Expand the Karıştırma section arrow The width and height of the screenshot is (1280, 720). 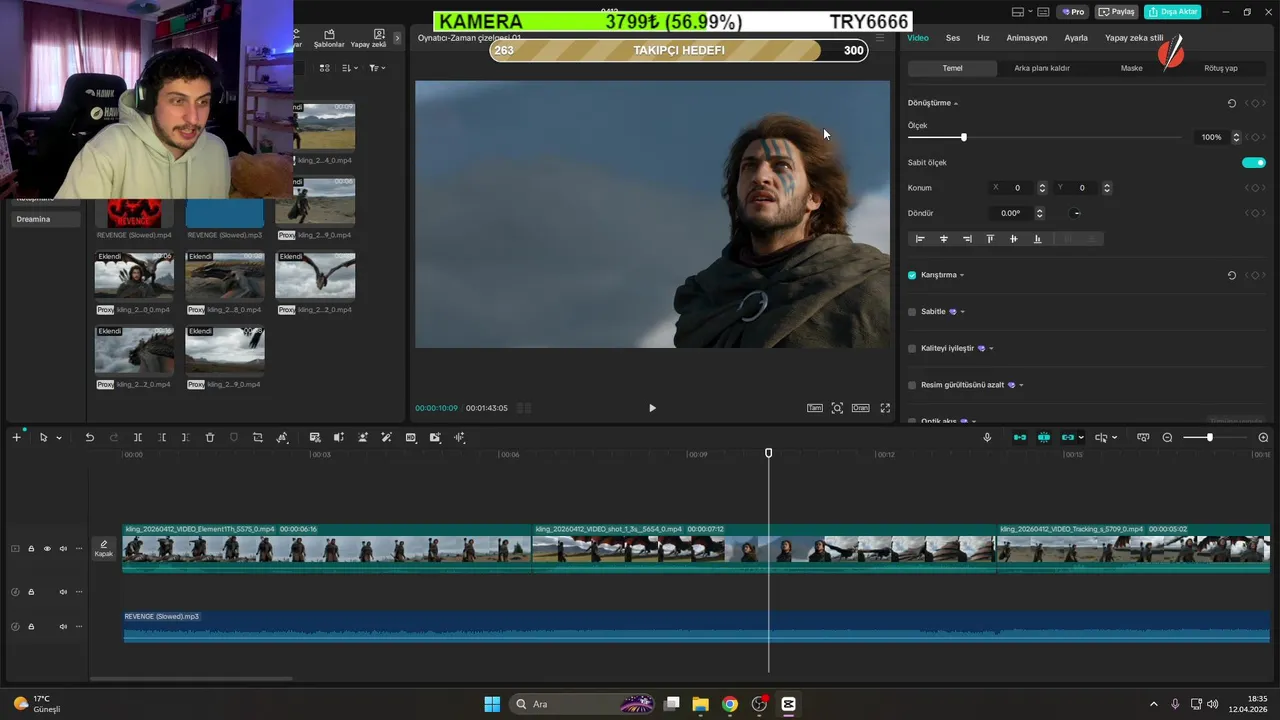(x=962, y=275)
